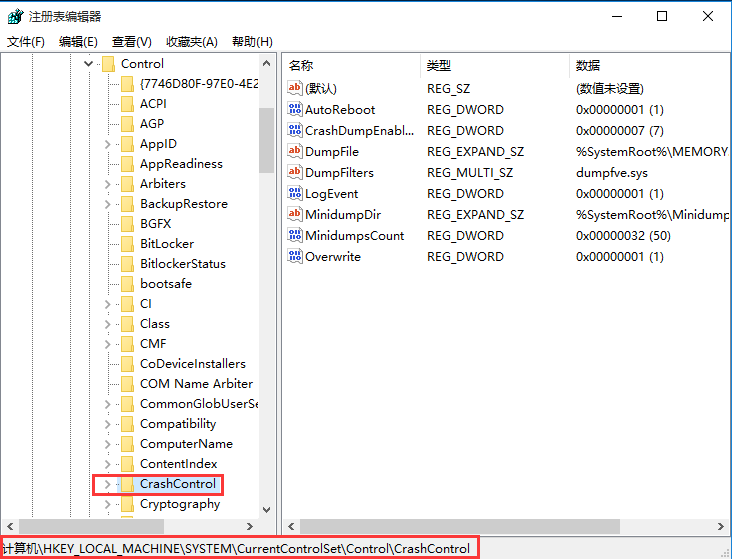Expand the CrashControl tree node

107,484
